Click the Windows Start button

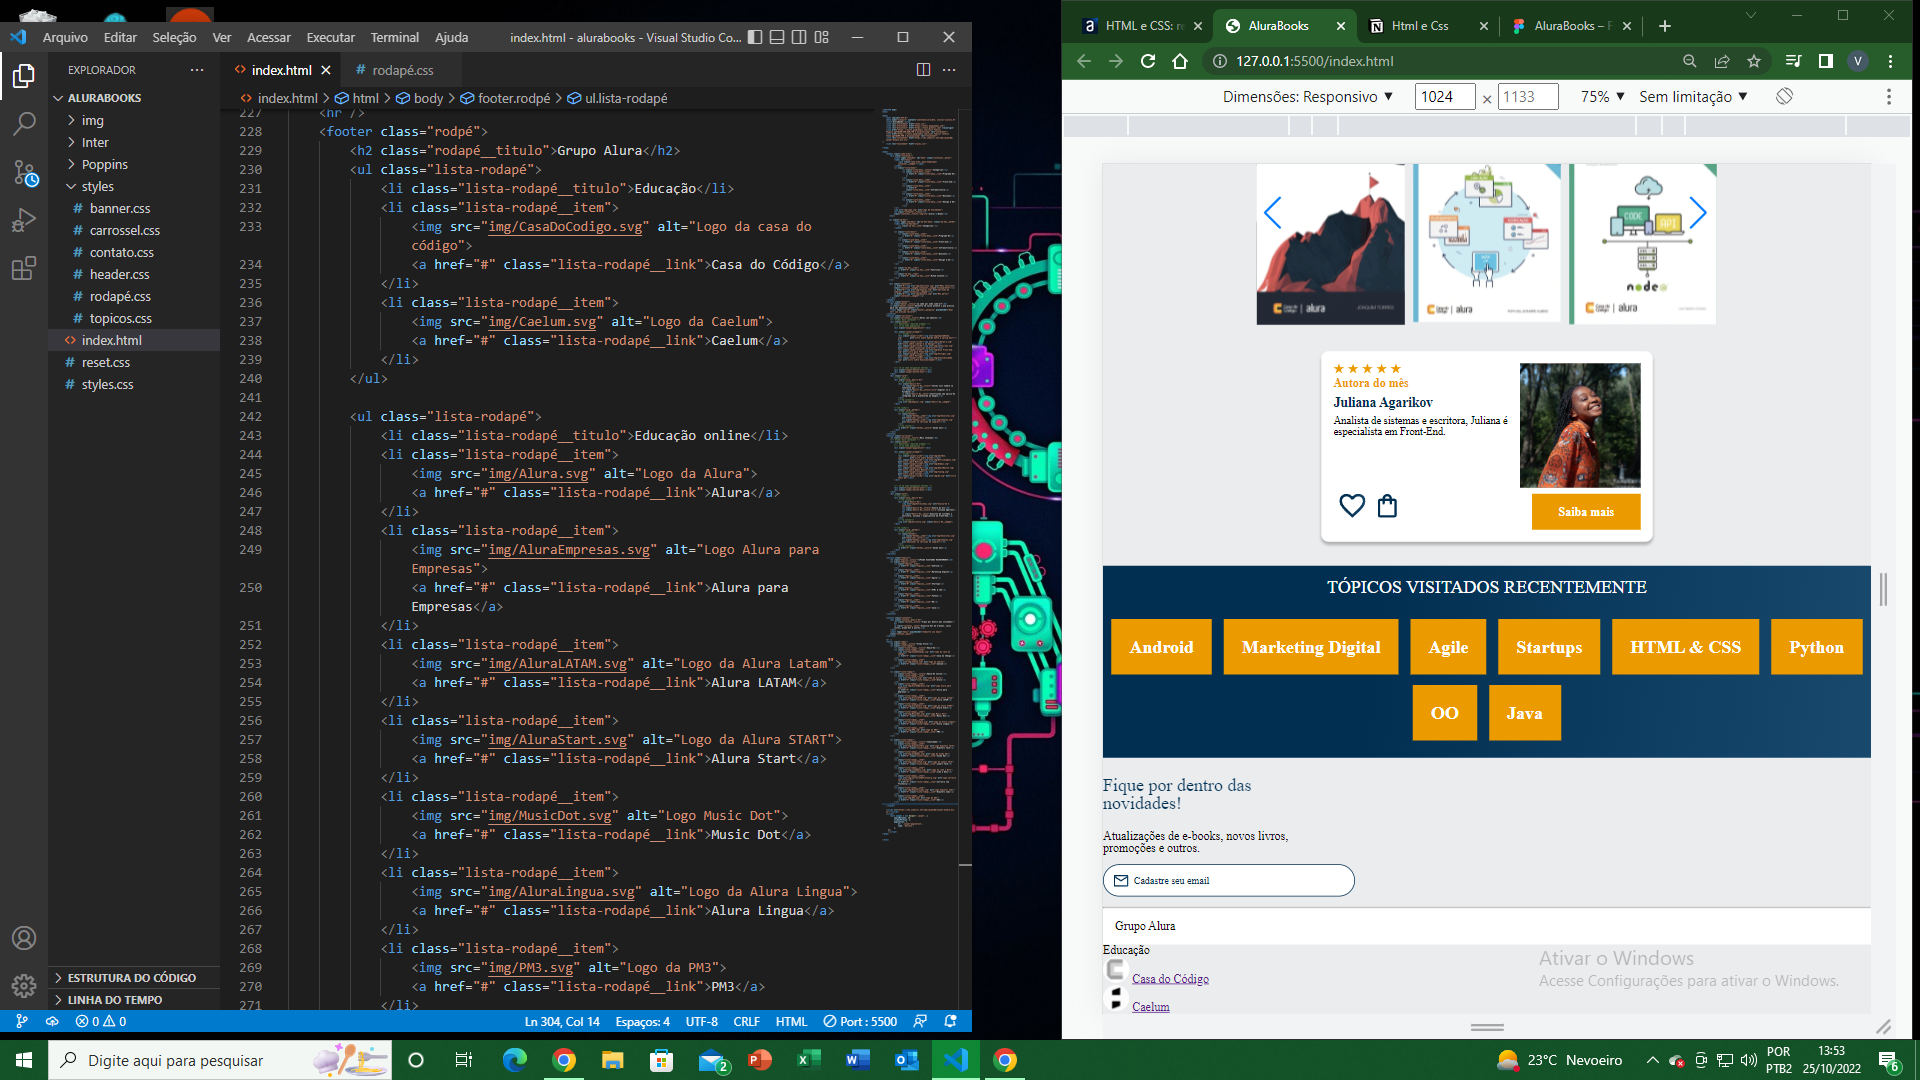[x=24, y=1060]
